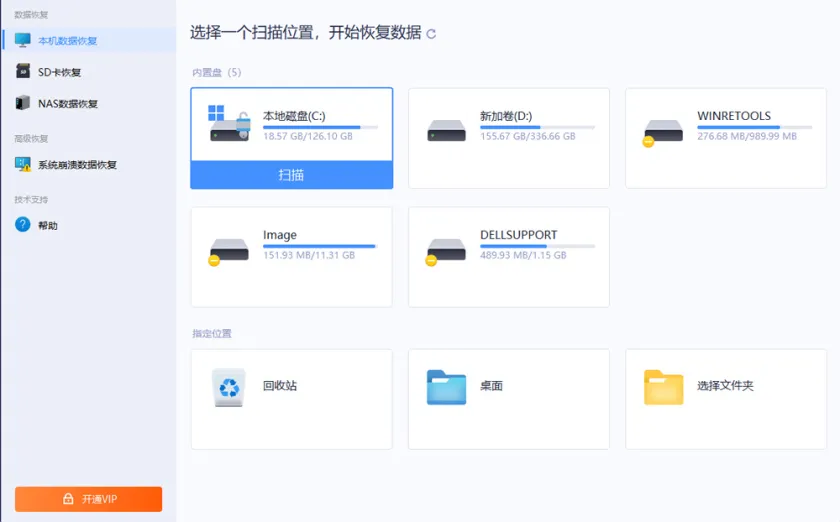Click the yellow 选择文件夹 folder icon
The height and width of the screenshot is (522, 840).
coord(663,387)
